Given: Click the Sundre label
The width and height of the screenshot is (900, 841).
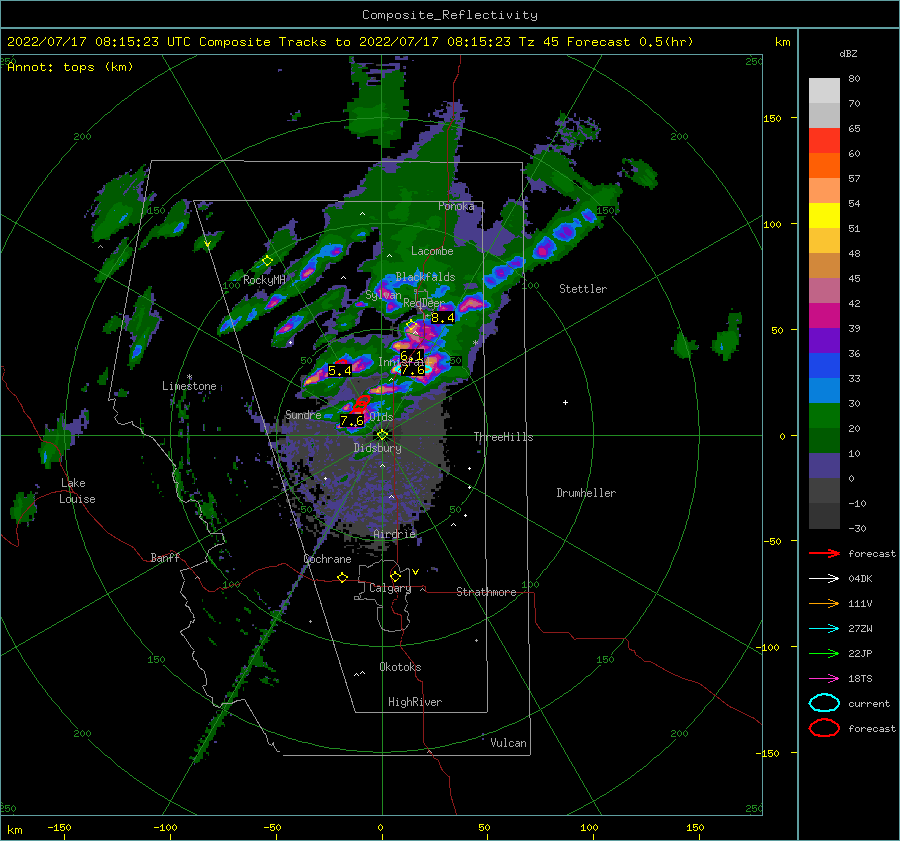Looking at the screenshot, I should [x=303, y=415].
